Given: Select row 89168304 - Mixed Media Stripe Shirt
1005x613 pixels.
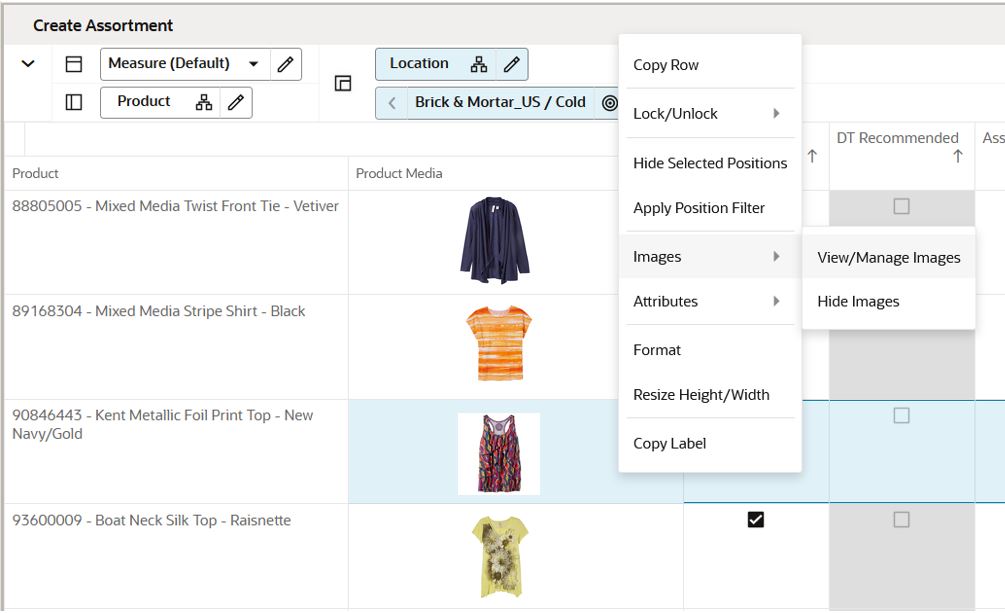Looking at the screenshot, I should pyautogui.click(x=158, y=311).
